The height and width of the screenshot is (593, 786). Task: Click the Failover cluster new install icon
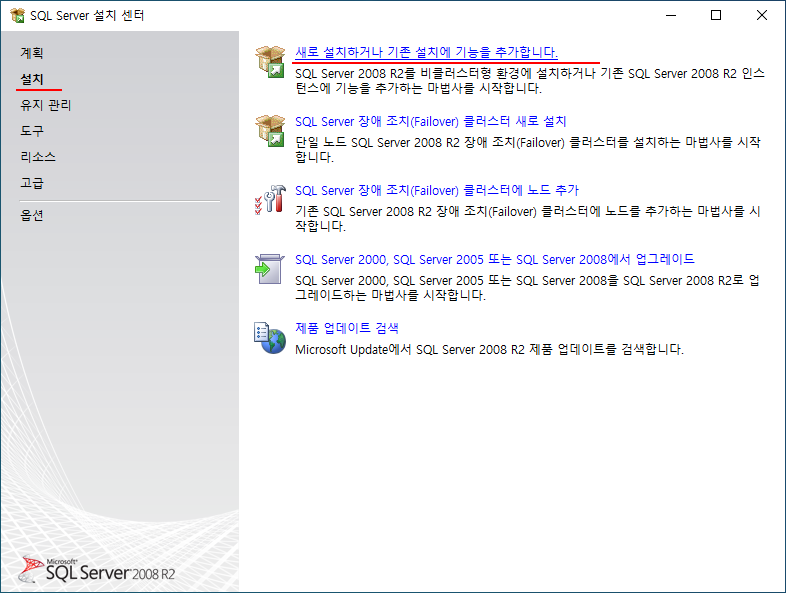coord(270,130)
